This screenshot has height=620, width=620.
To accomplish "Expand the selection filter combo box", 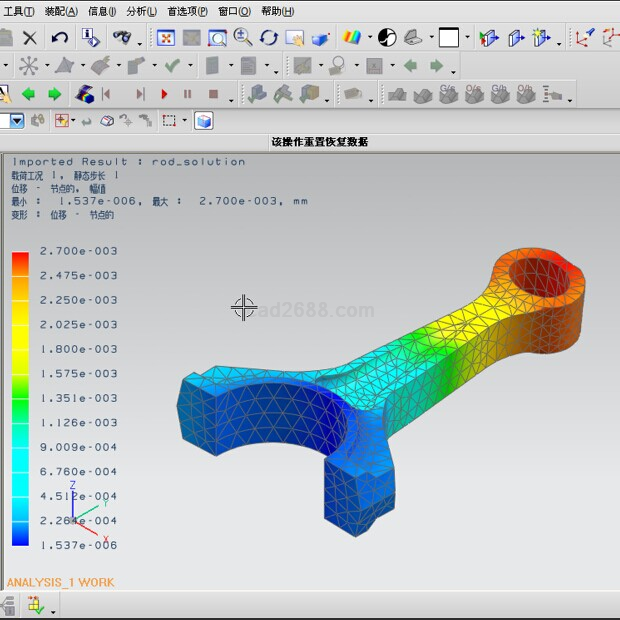I will [18, 120].
